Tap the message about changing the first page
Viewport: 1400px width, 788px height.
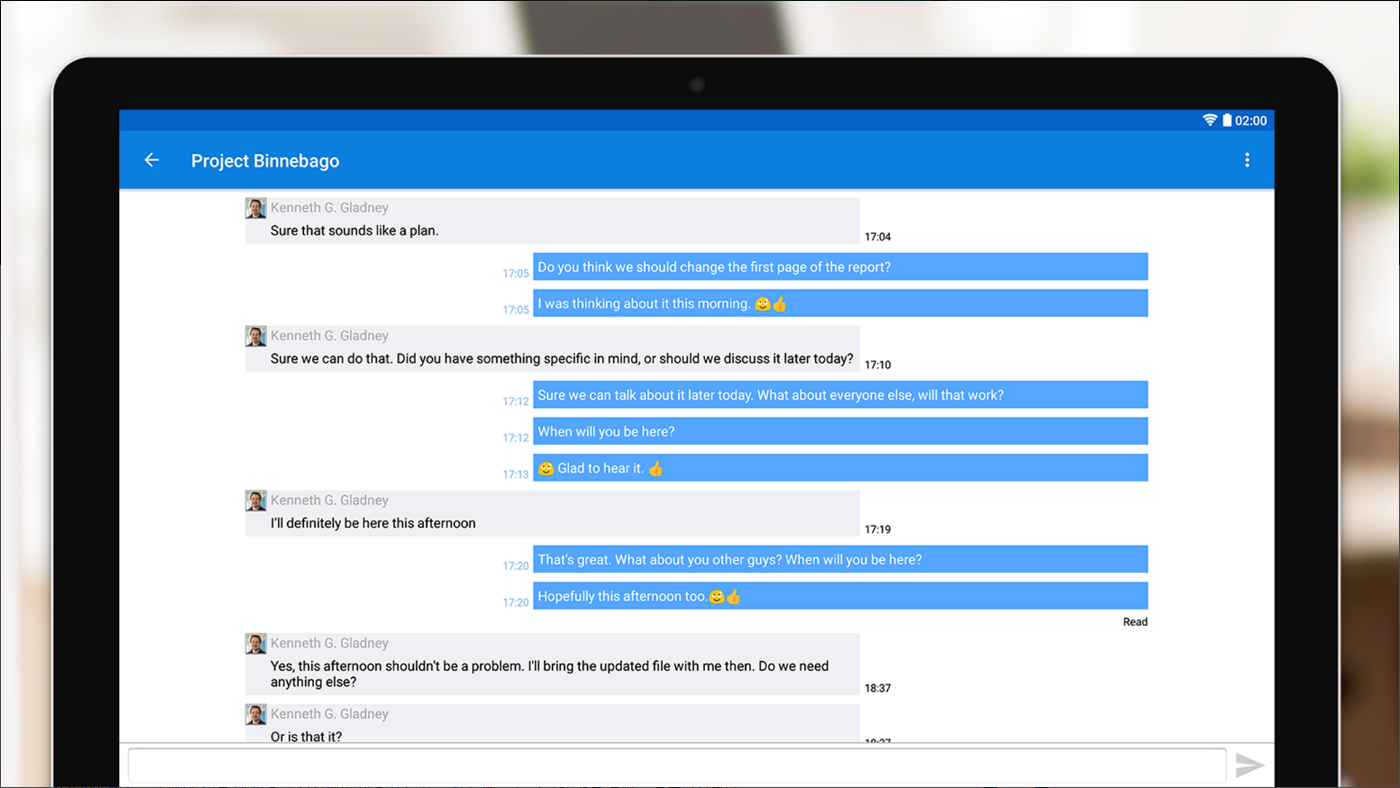840,266
